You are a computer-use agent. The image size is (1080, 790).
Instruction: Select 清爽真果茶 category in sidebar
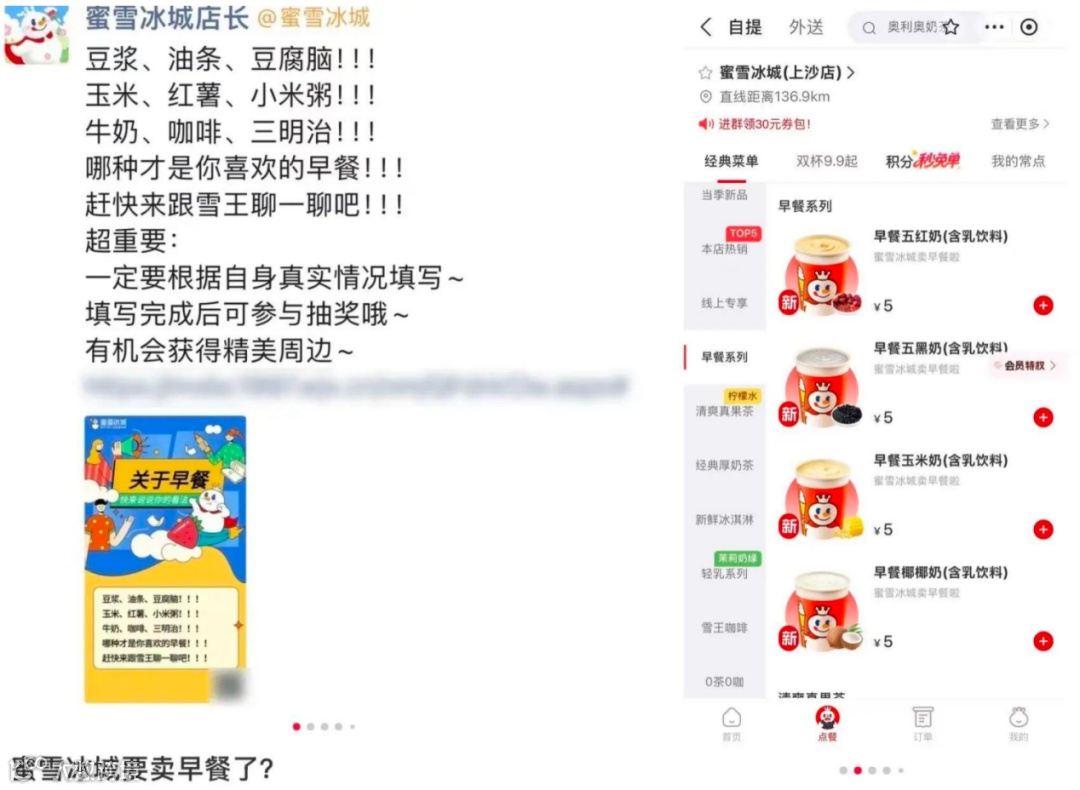pyautogui.click(x=725, y=410)
